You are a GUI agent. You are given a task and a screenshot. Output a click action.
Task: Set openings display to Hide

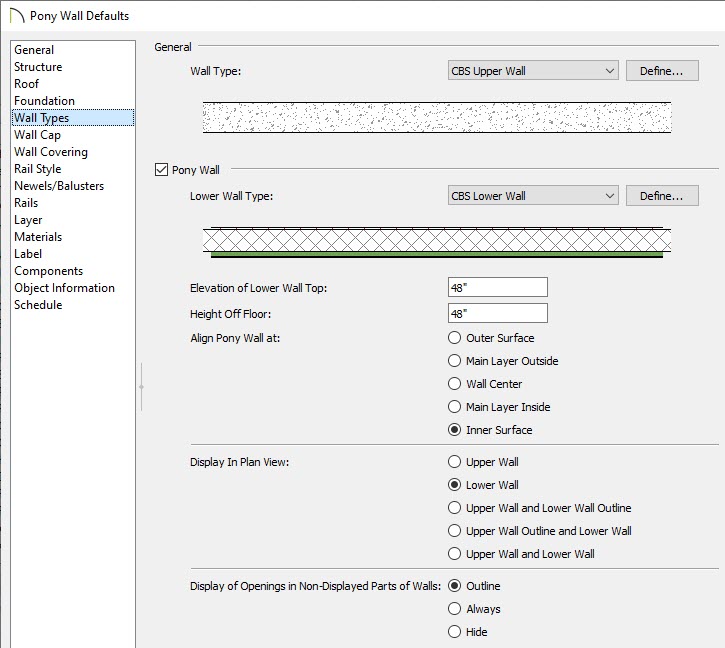click(455, 632)
